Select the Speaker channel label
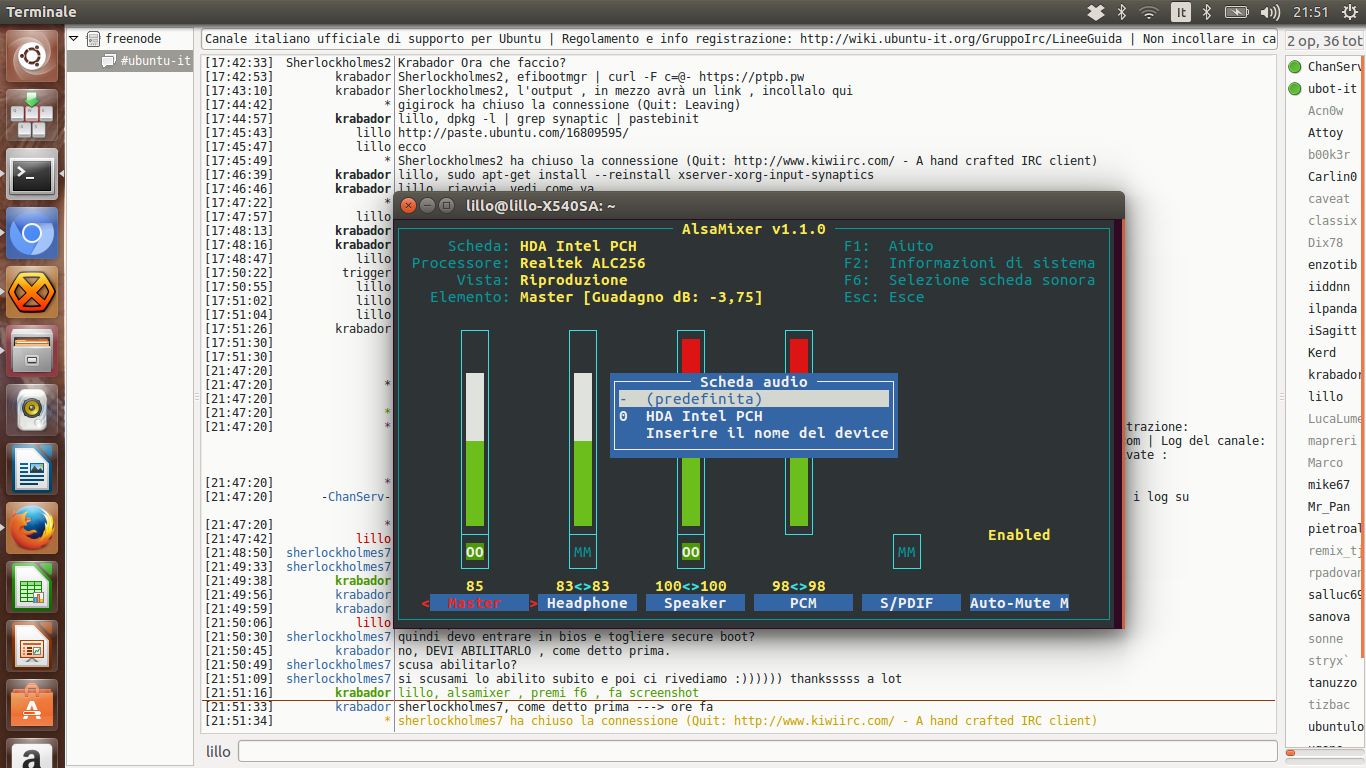Viewport: 1366px width, 768px height. click(x=695, y=603)
